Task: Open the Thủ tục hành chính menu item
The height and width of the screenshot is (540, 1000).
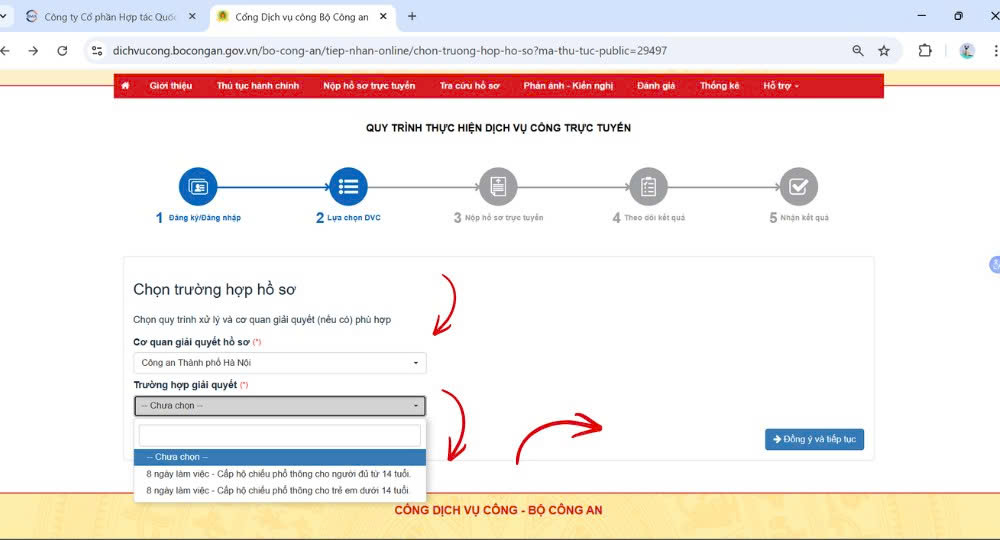Action: coord(258,86)
